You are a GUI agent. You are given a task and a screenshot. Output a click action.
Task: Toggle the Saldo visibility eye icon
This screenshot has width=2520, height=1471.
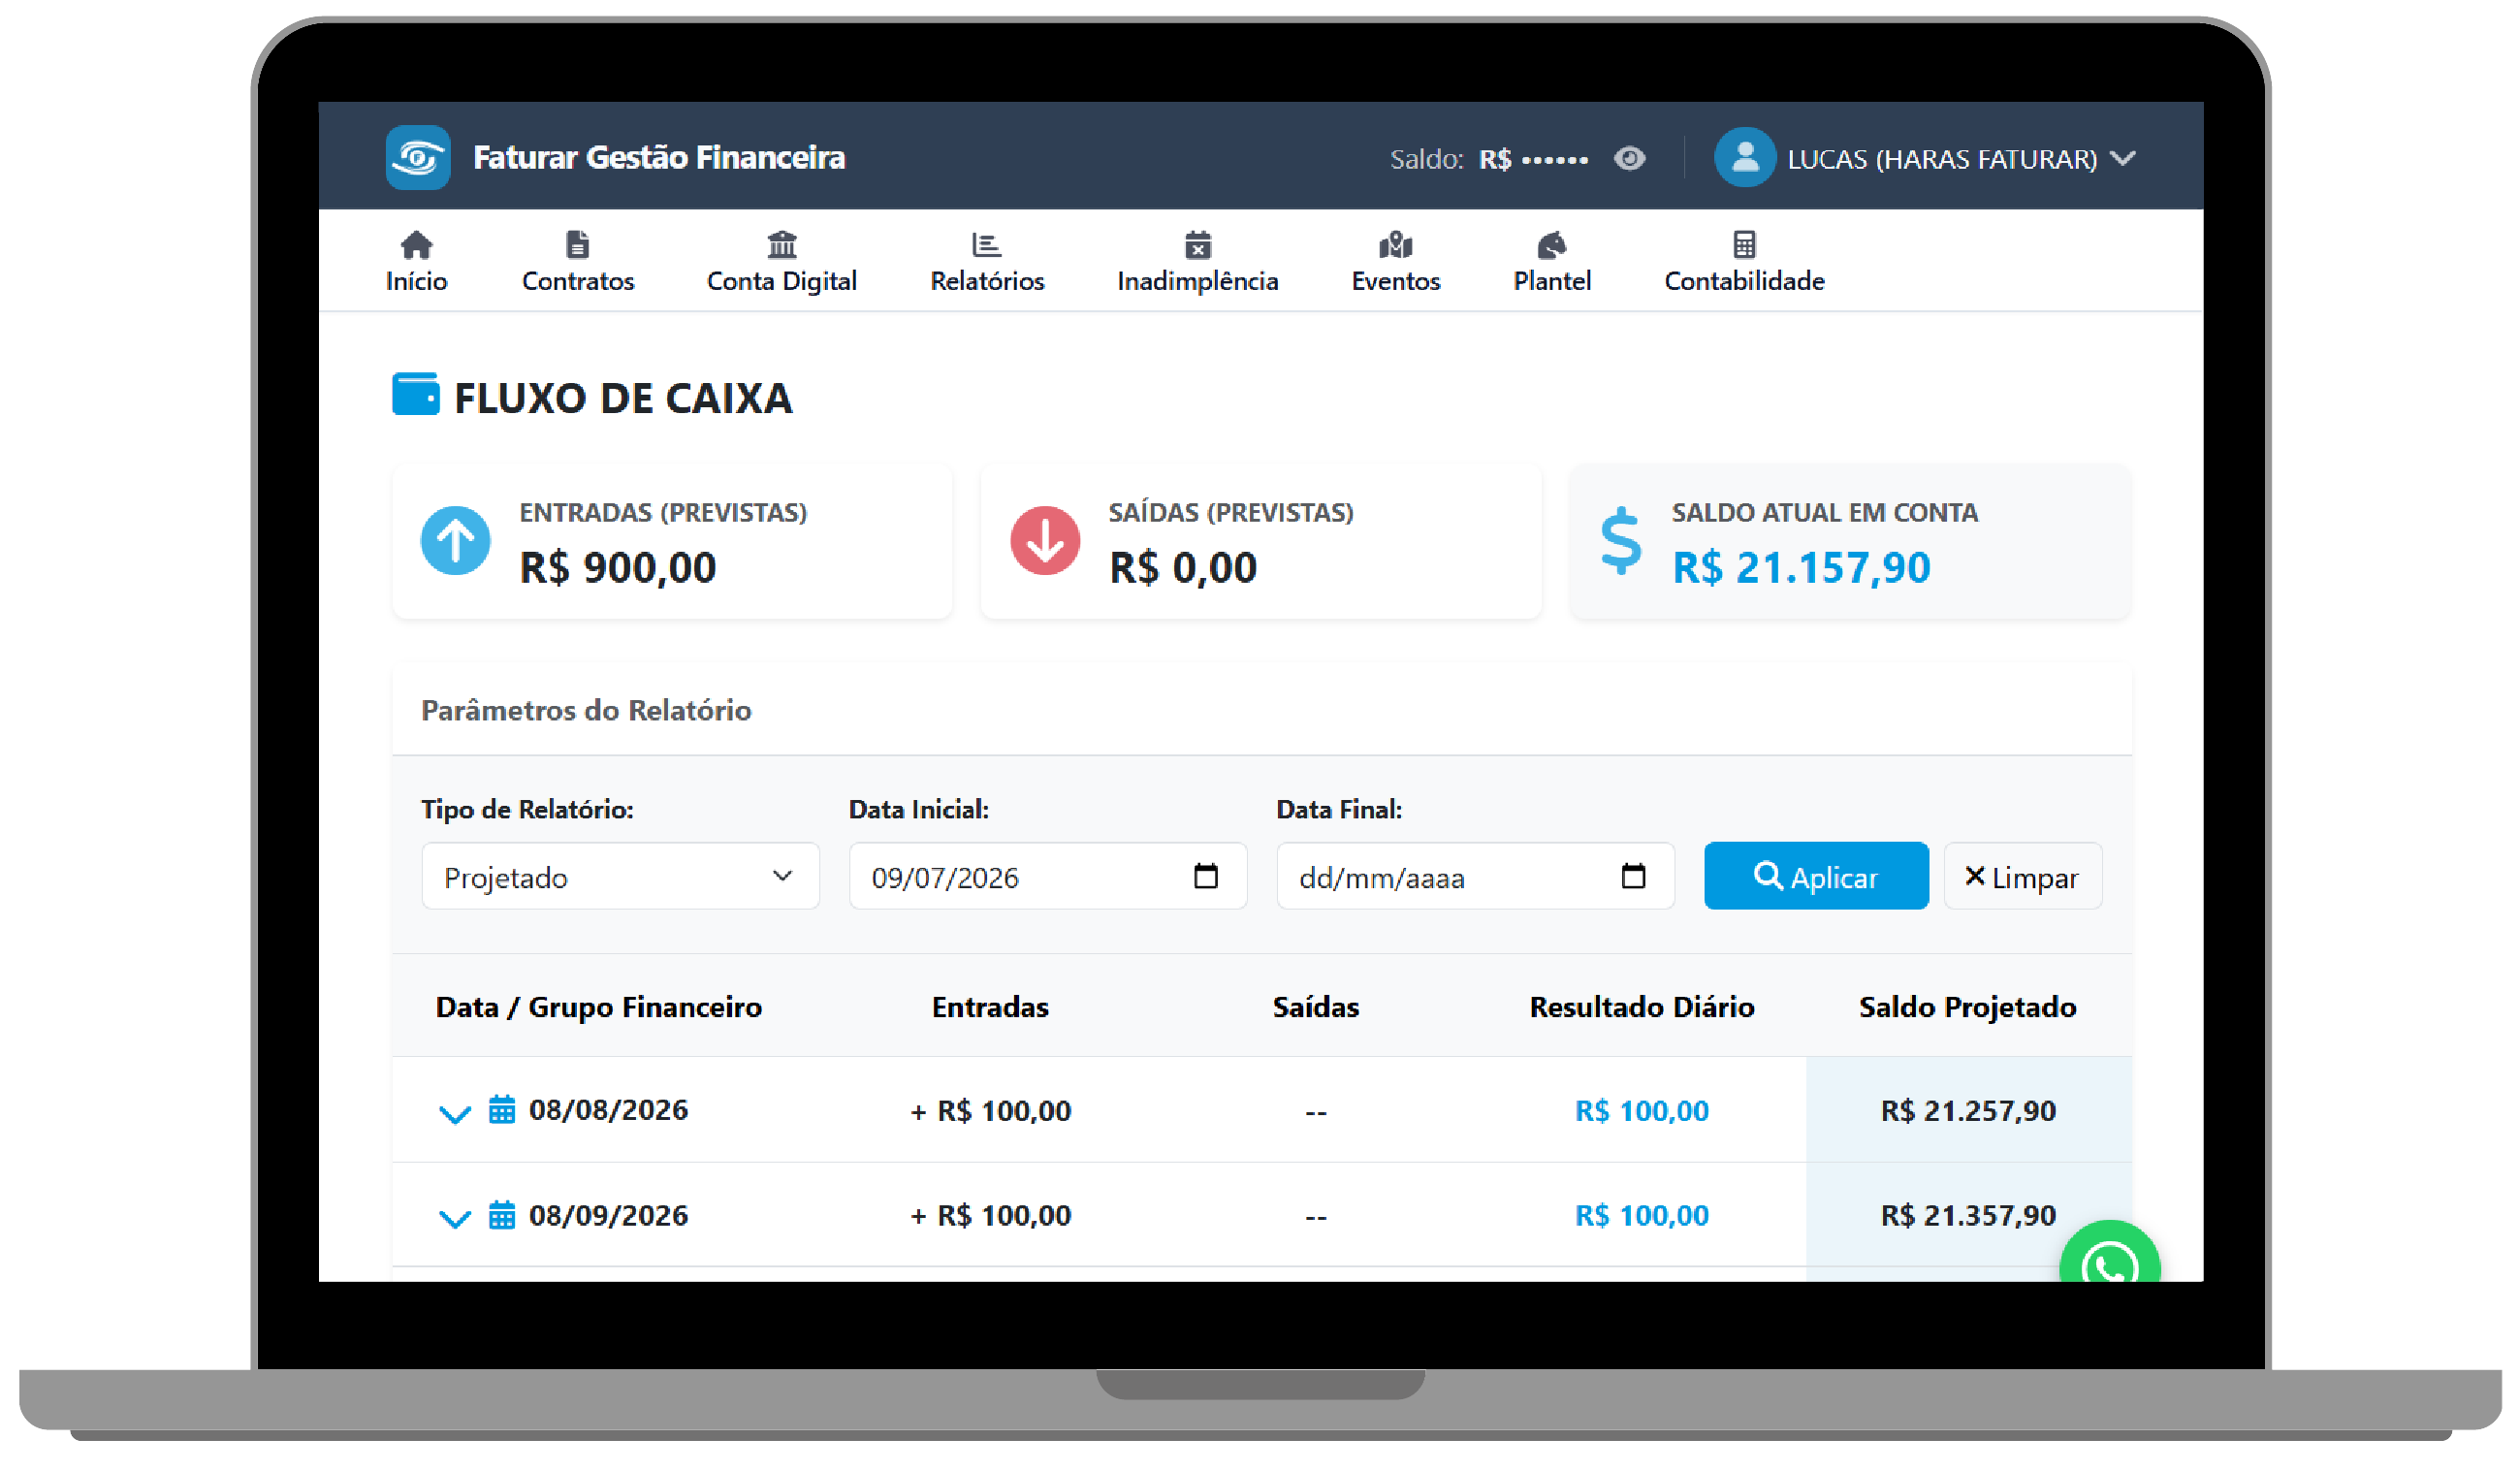pyautogui.click(x=1629, y=159)
